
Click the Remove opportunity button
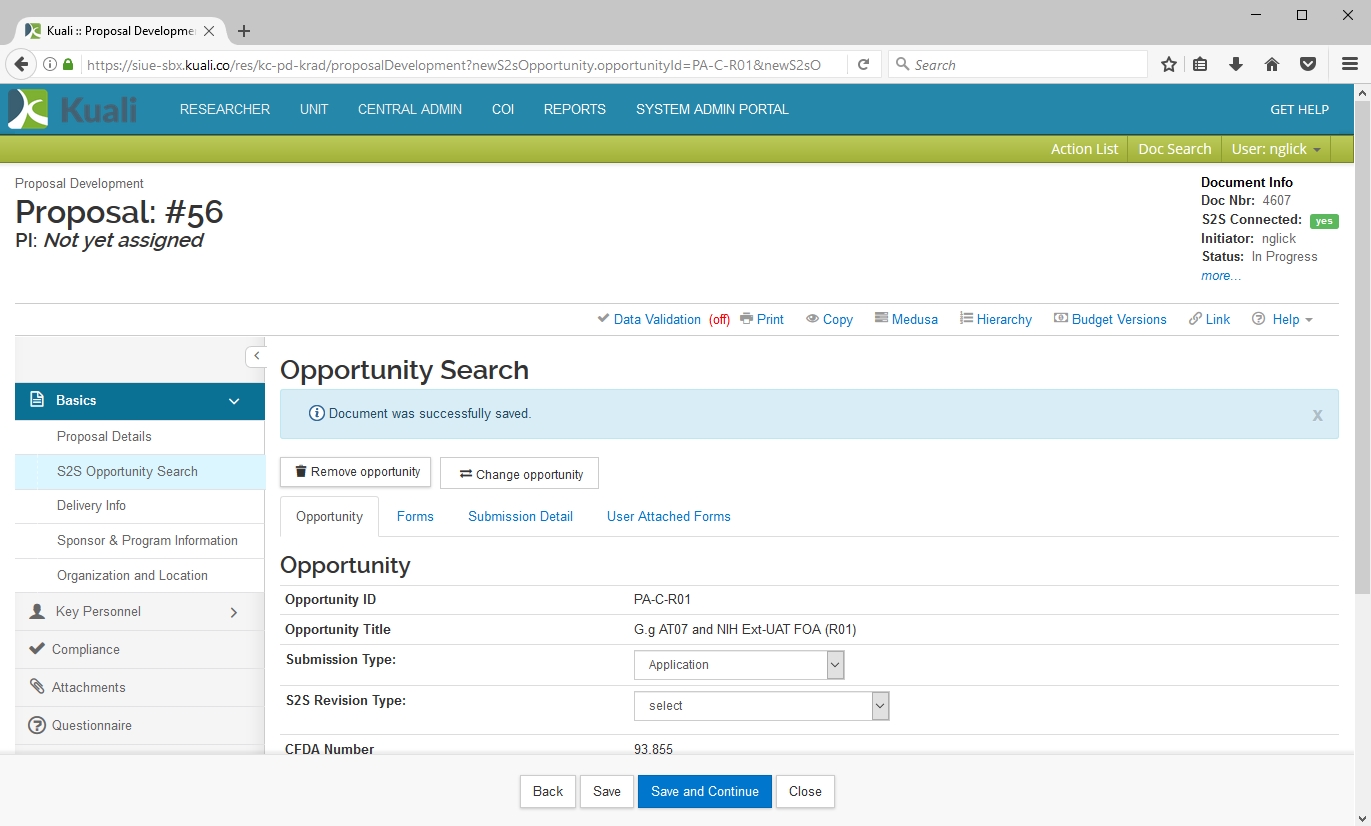[x=356, y=472]
